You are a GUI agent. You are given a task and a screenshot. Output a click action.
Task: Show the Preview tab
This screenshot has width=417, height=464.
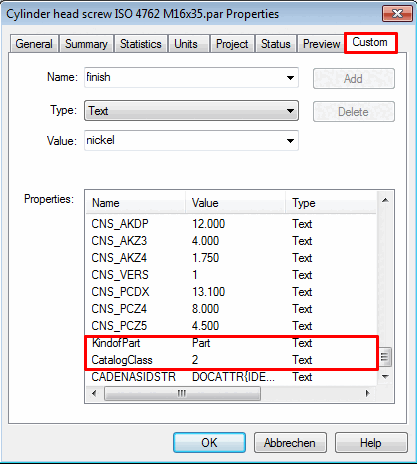[x=321, y=44]
